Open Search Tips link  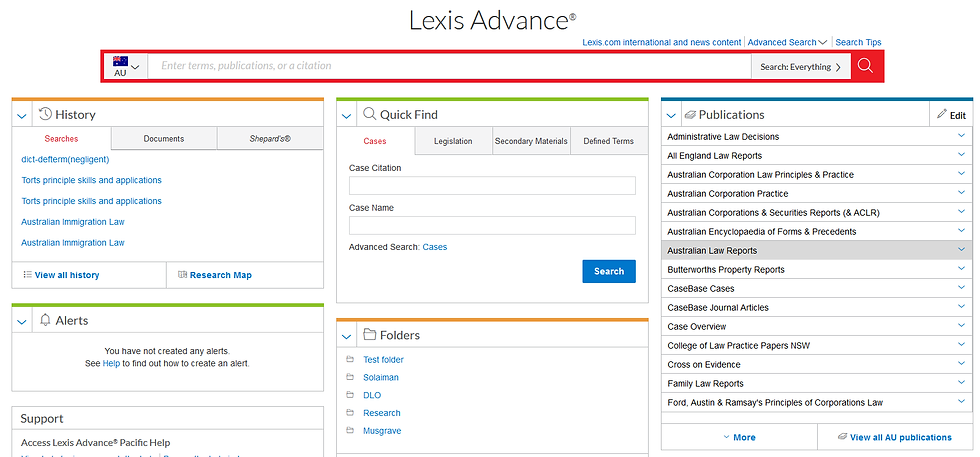858,43
